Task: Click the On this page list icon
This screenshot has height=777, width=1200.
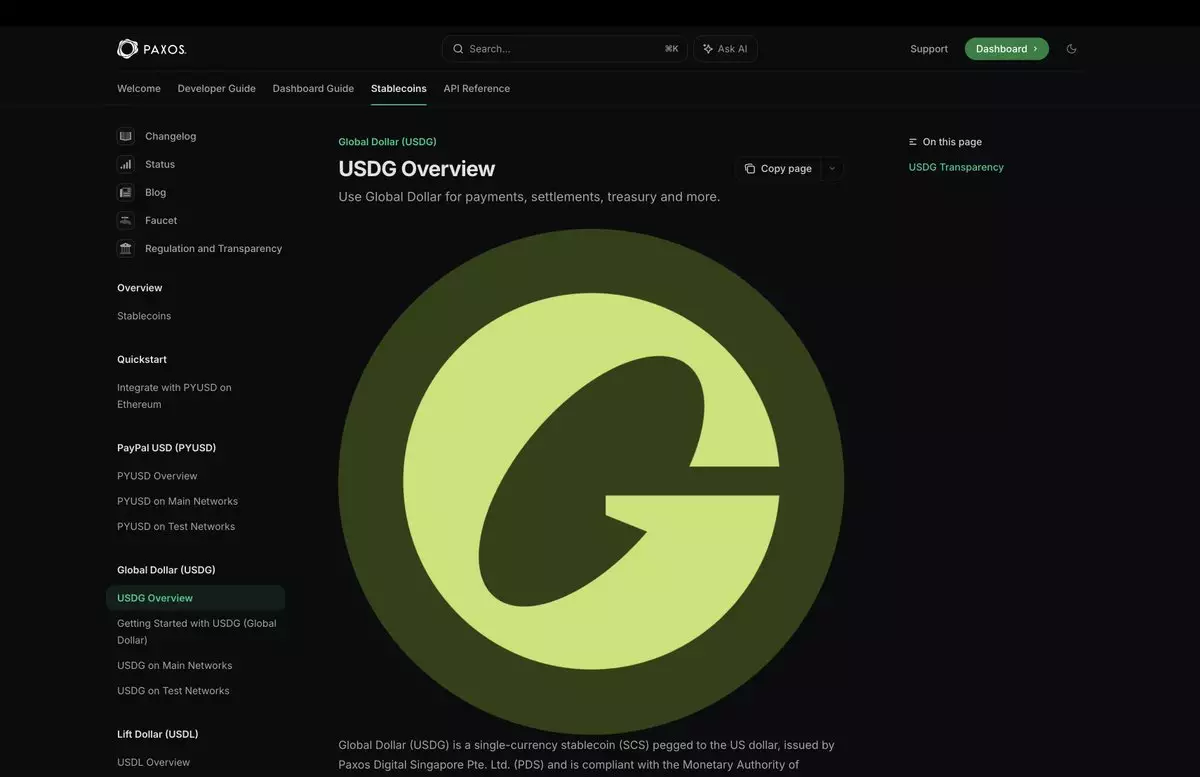Action: point(913,142)
